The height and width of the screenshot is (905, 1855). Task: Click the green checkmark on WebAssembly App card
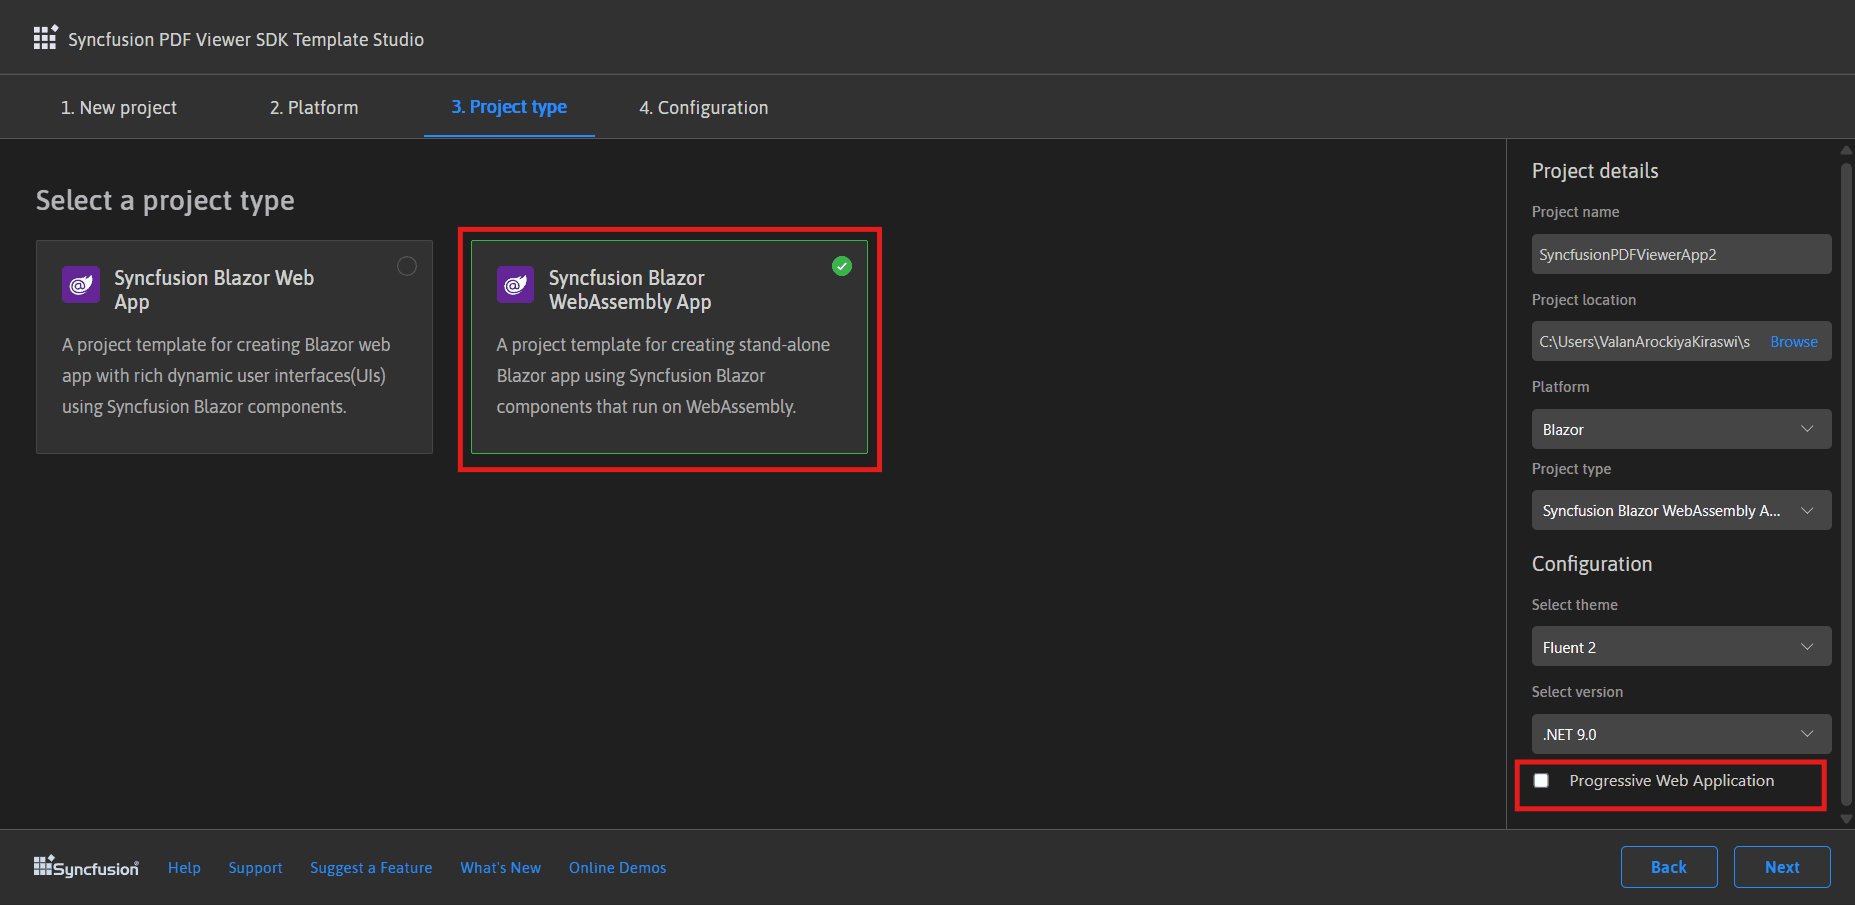pos(842,266)
